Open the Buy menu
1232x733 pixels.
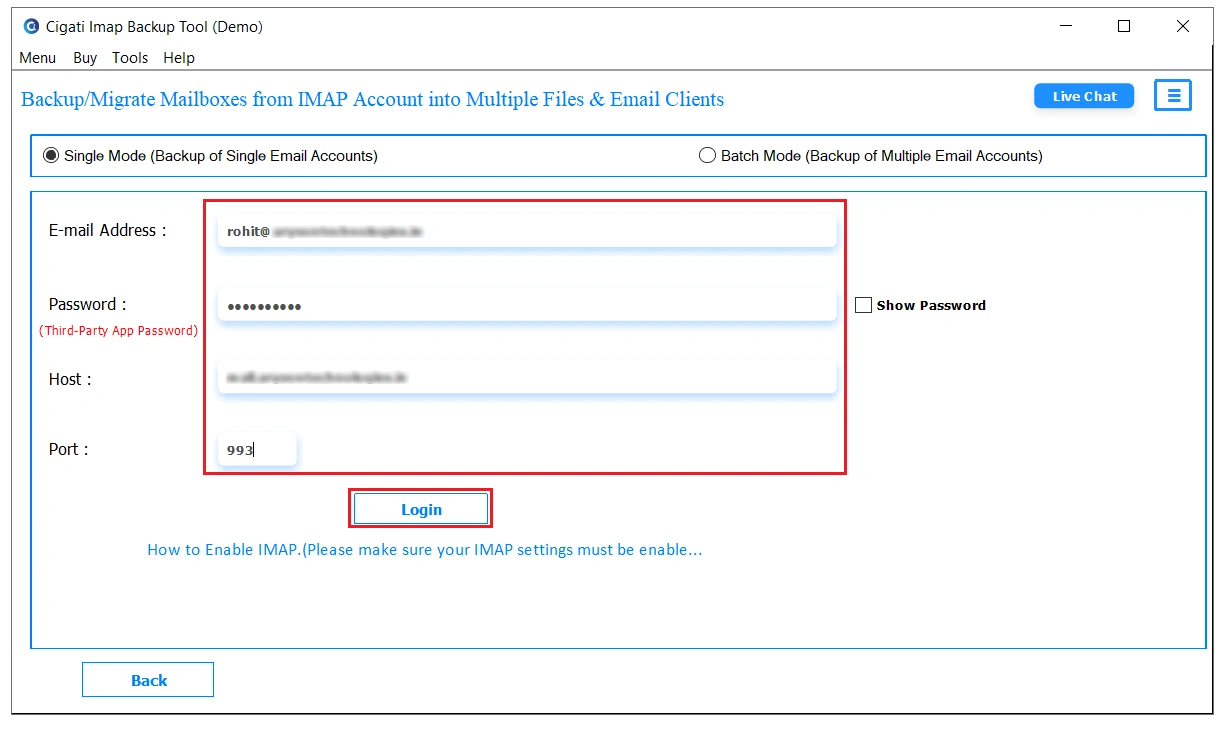[x=85, y=58]
